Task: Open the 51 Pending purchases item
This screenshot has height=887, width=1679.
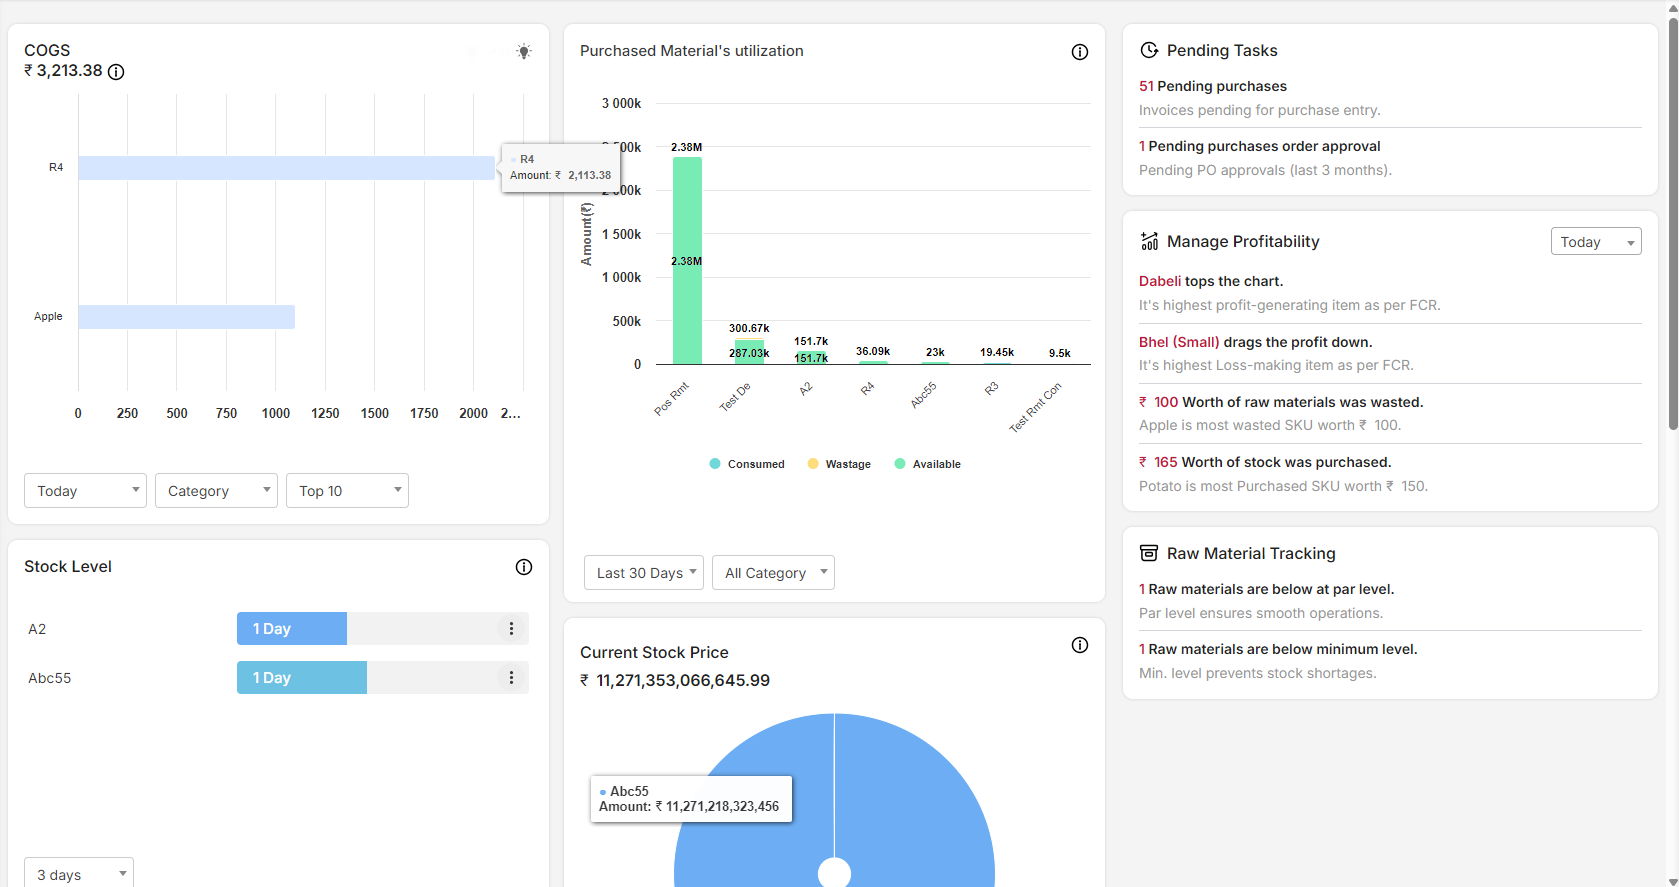Action: (1213, 86)
